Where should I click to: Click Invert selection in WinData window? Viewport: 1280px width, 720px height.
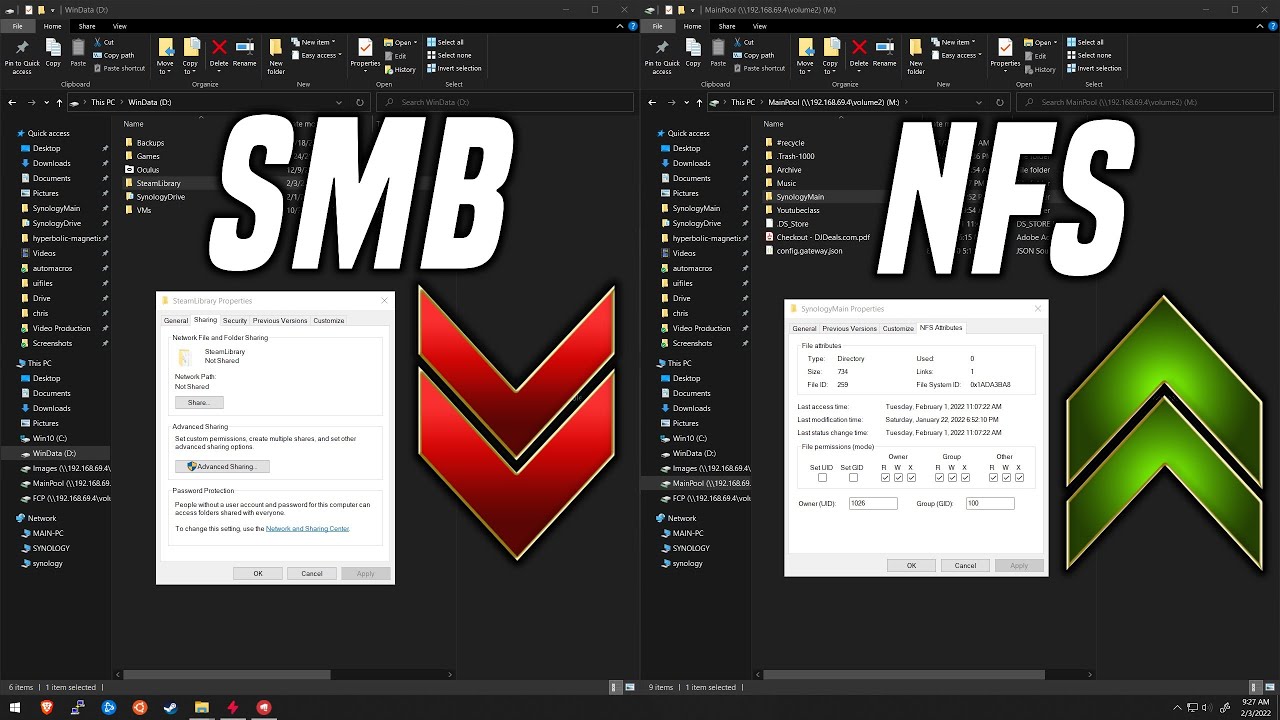(454, 69)
